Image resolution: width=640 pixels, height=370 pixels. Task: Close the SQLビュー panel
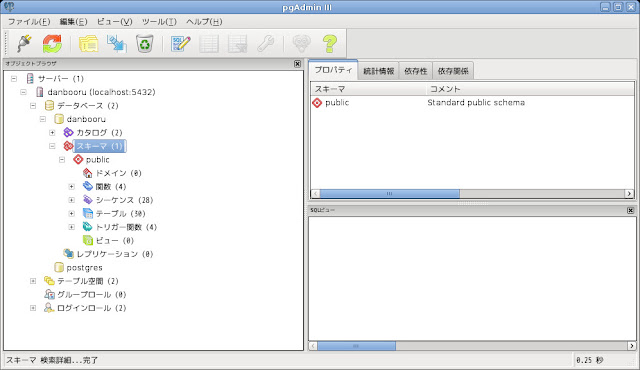pos(630,210)
